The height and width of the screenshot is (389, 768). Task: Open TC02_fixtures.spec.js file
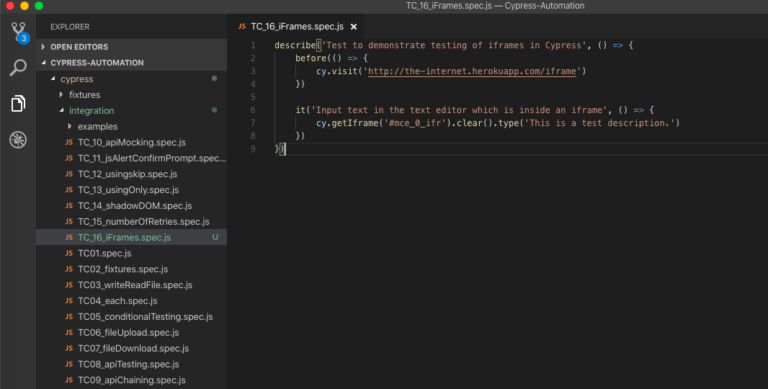(131, 269)
